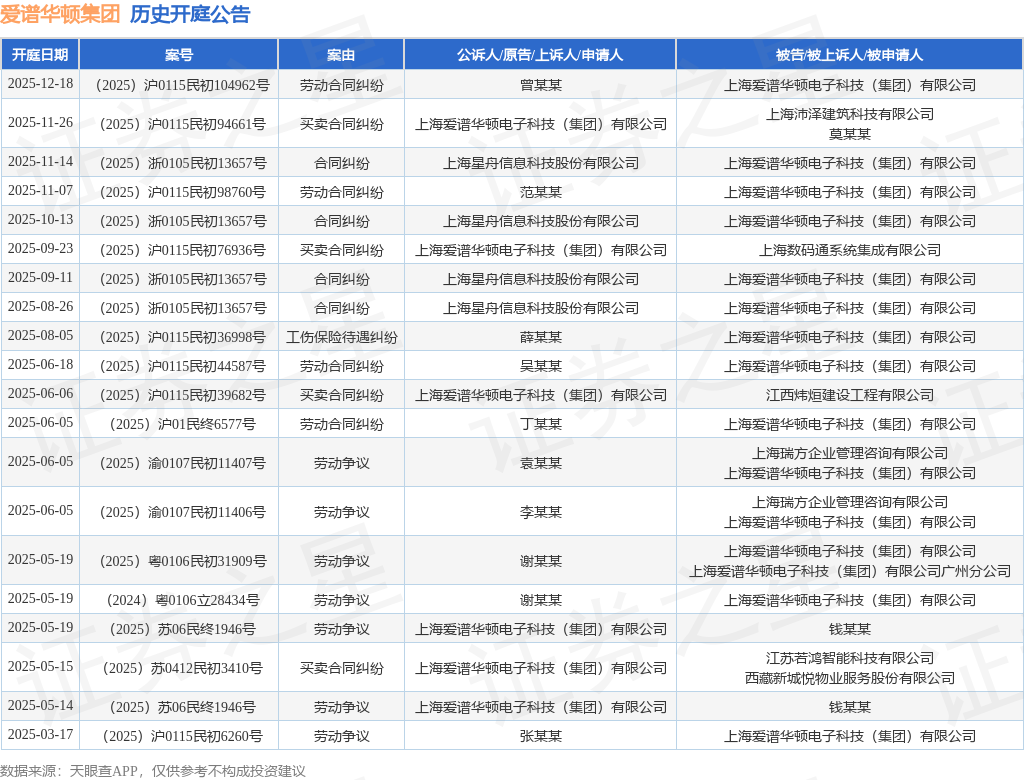The height and width of the screenshot is (780, 1024).
Task: Select case number (2025)沪0115民初44587号
Action: (179, 366)
